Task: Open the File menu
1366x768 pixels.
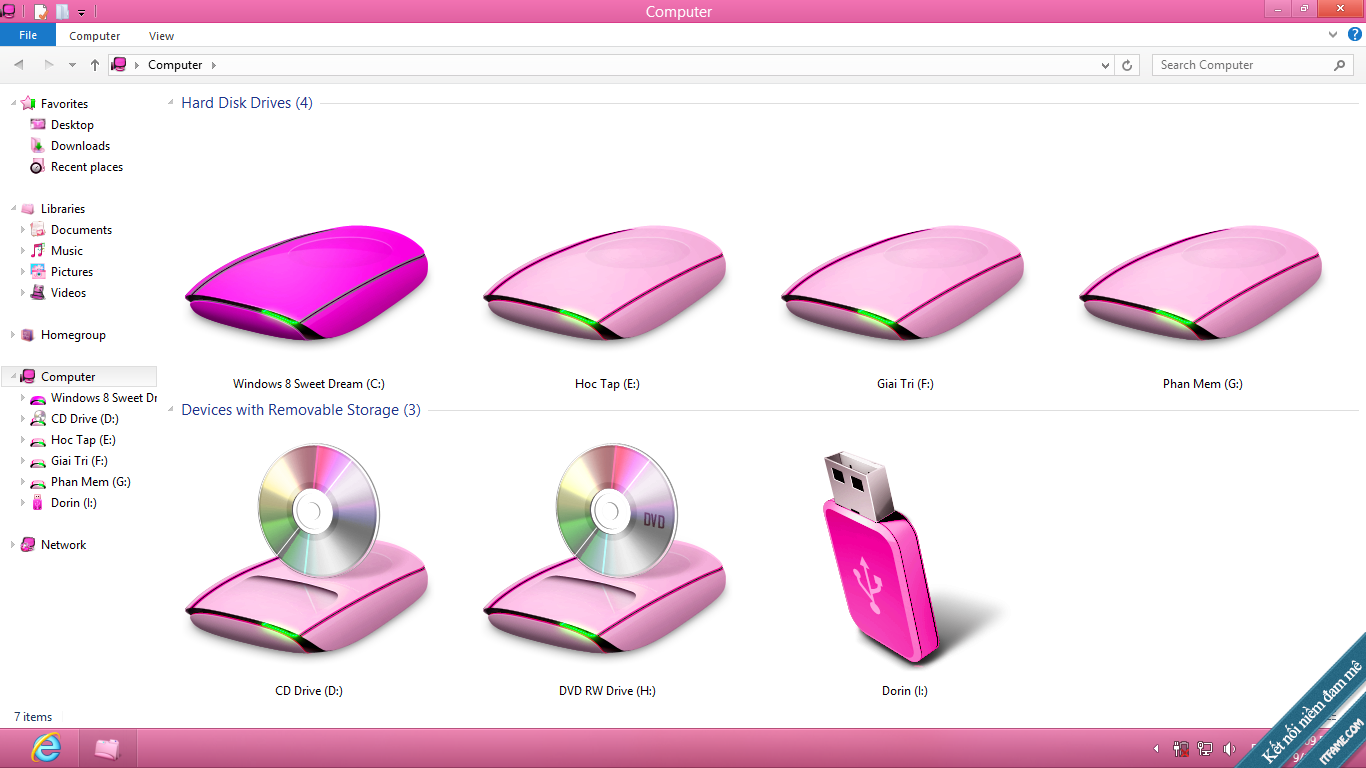Action: pos(28,35)
